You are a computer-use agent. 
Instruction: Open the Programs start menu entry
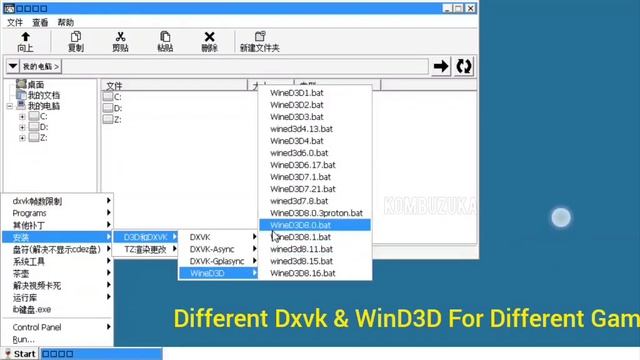pos(57,213)
